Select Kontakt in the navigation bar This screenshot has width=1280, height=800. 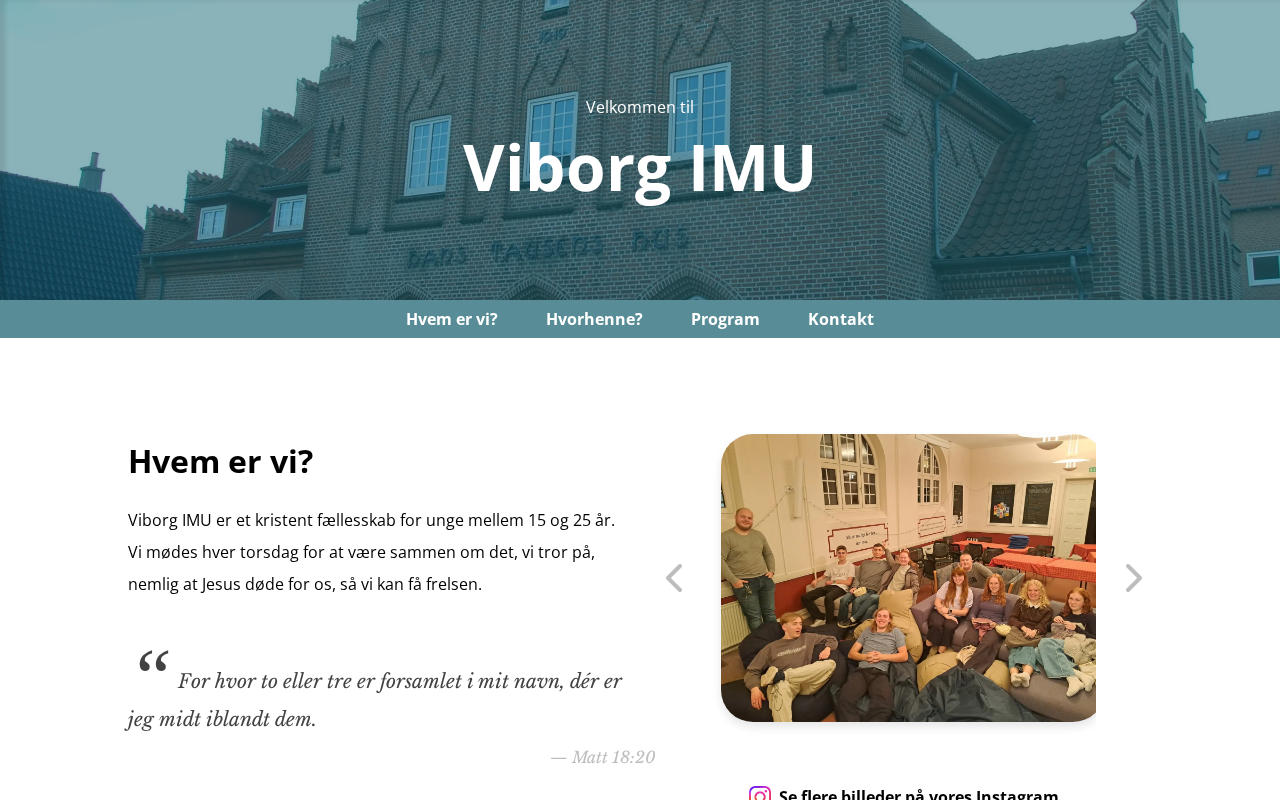click(x=841, y=319)
